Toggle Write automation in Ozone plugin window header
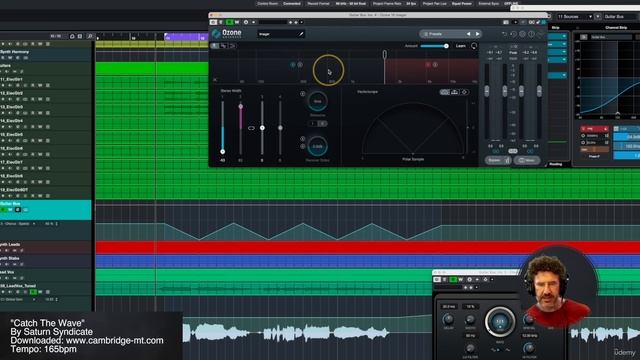 (237, 22)
